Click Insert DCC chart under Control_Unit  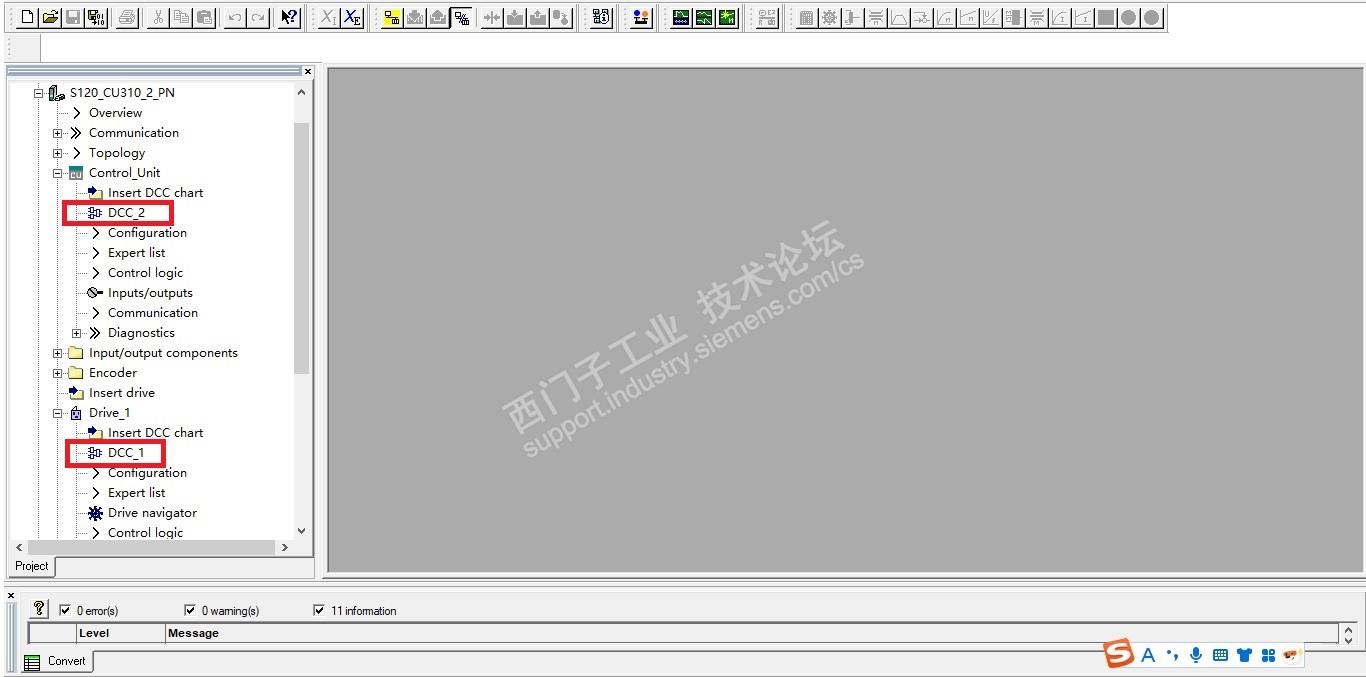tap(155, 193)
